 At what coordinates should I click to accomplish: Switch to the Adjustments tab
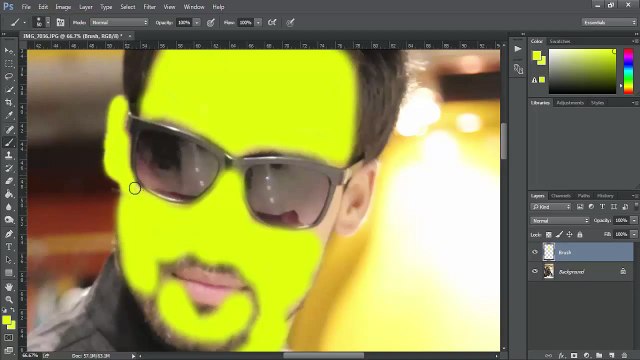pyautogui.click(x=570, y=103)
